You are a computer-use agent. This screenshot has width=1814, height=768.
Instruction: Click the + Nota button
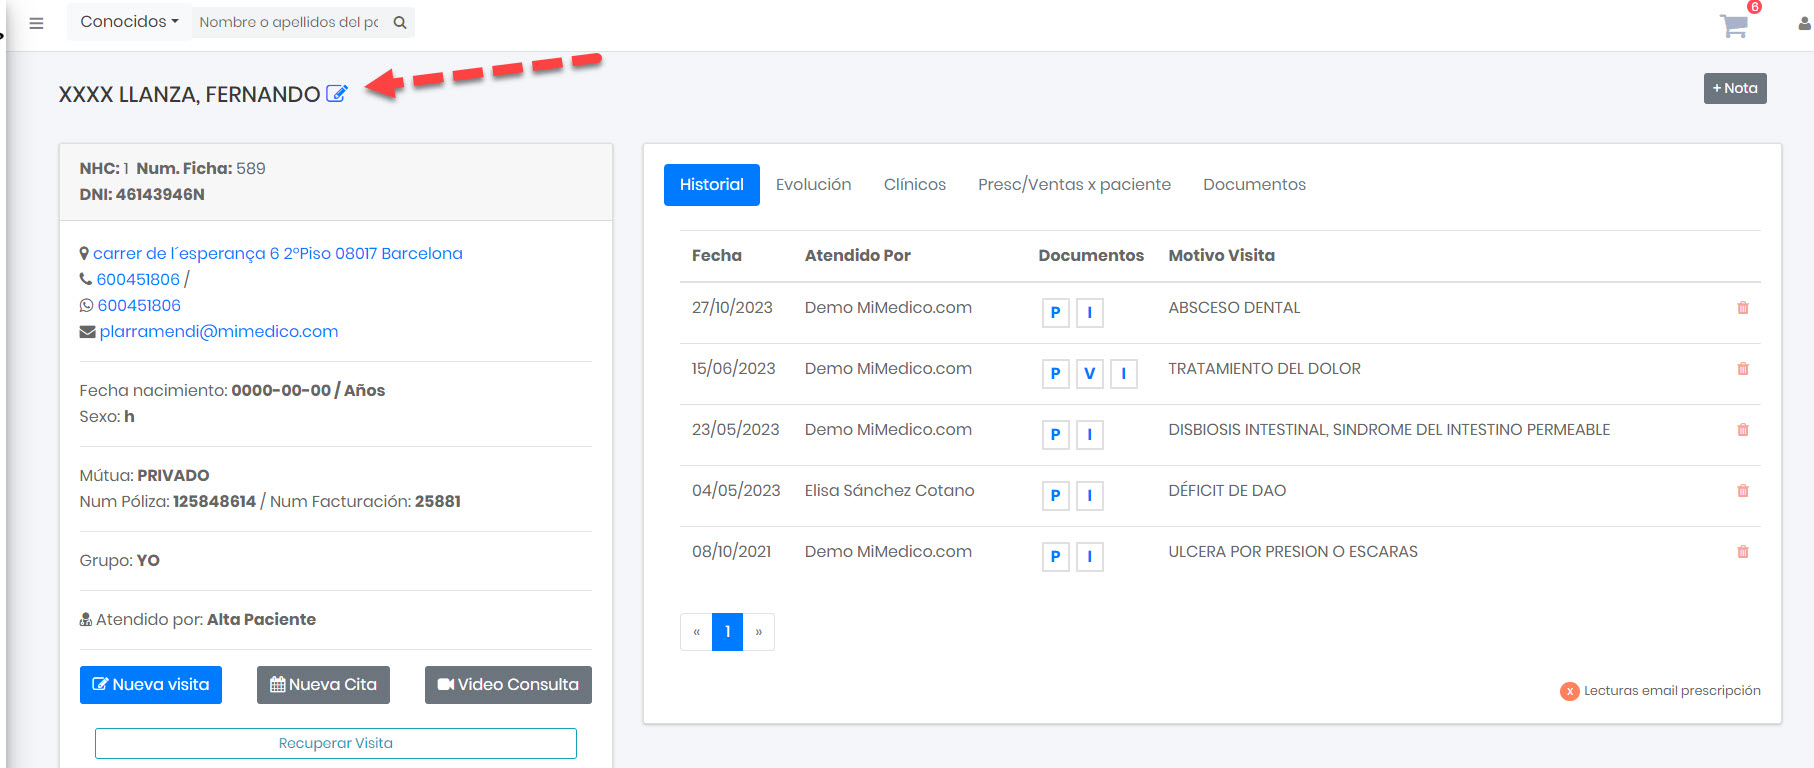pyautogui.click(x=1734, y=88)
